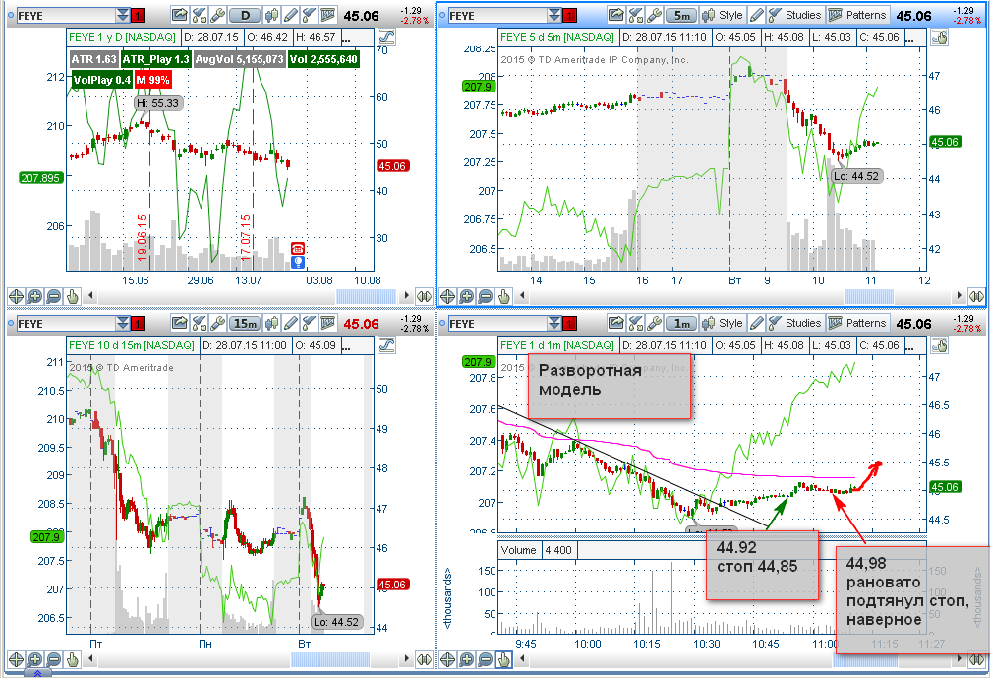Open wrench settings in the 1m chart toolbar

point(654,323)
